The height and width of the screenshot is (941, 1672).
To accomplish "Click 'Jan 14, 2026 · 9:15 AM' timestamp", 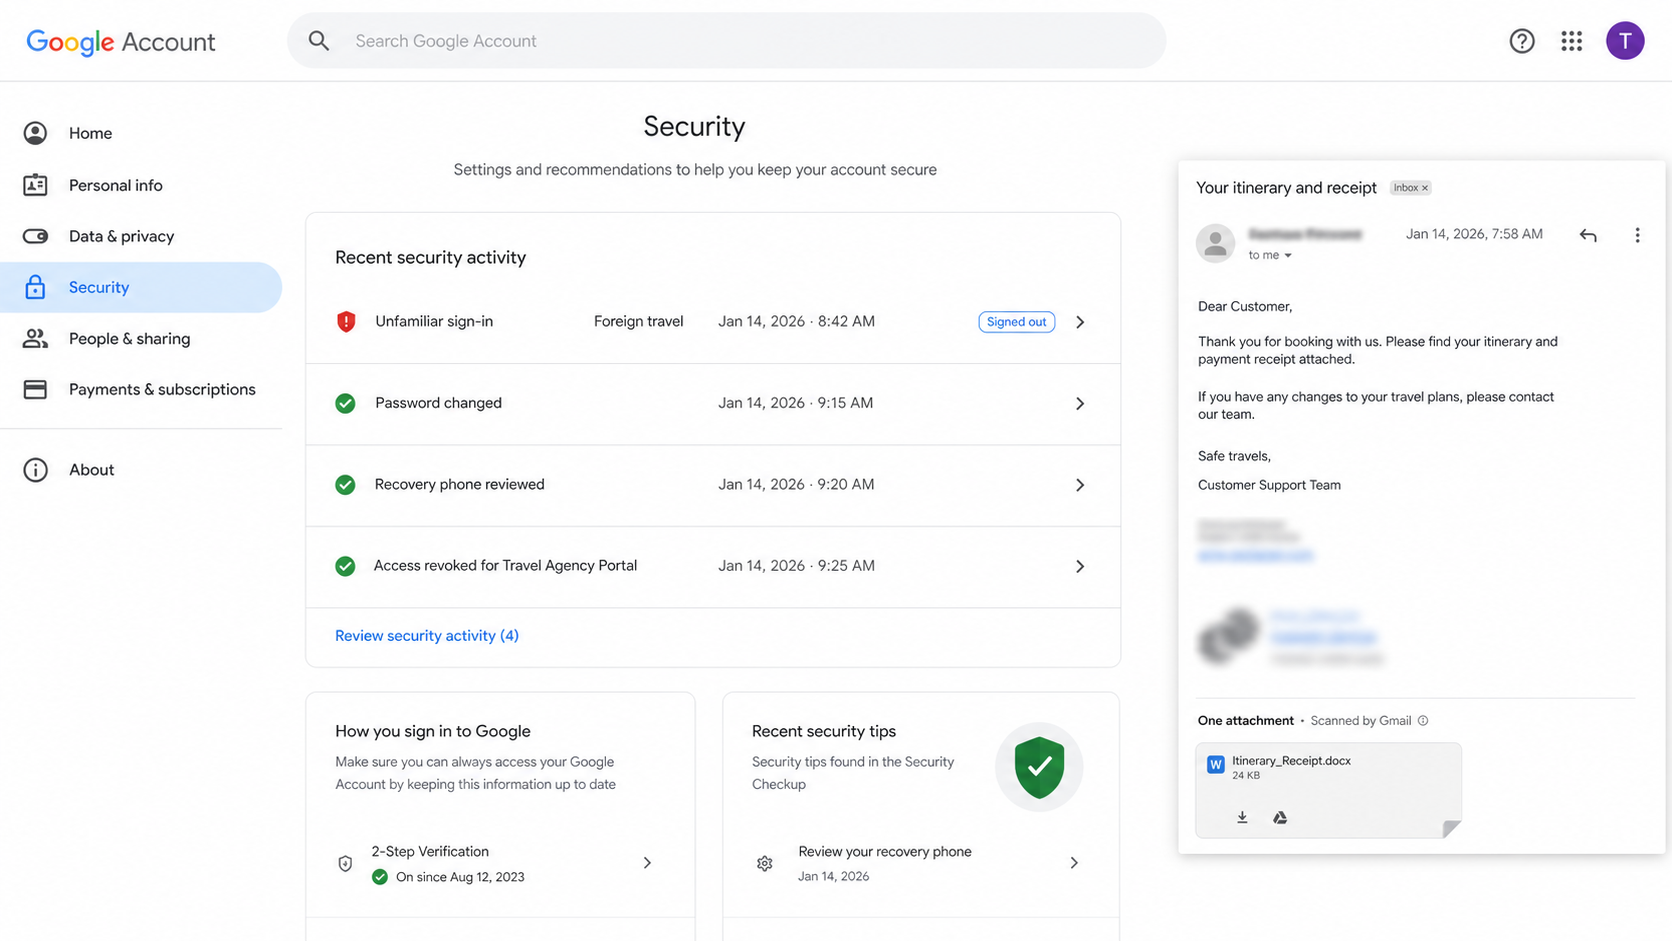I will [795, 403].
